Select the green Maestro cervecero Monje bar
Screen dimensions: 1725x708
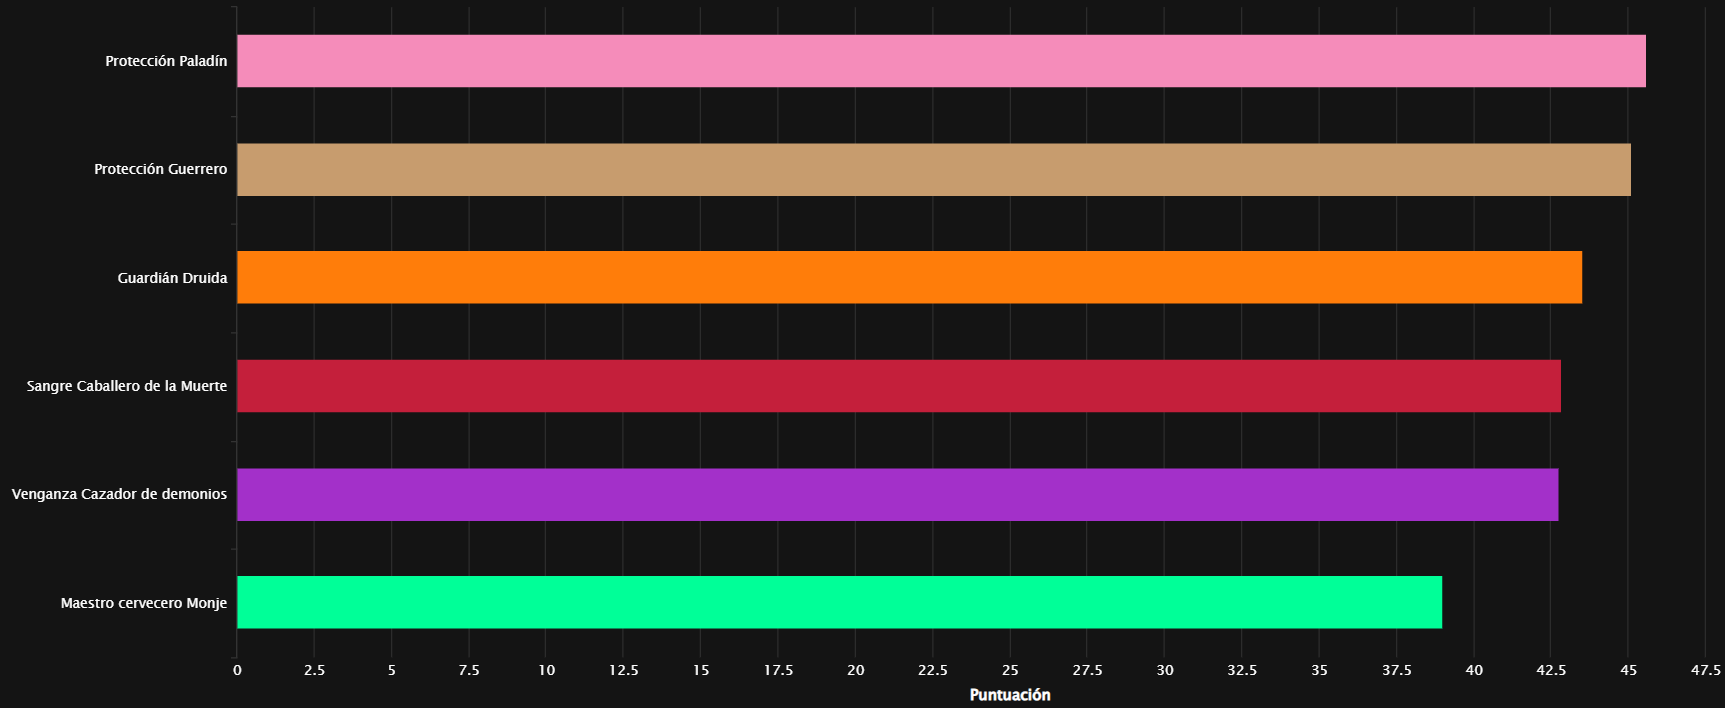point(839,602)
